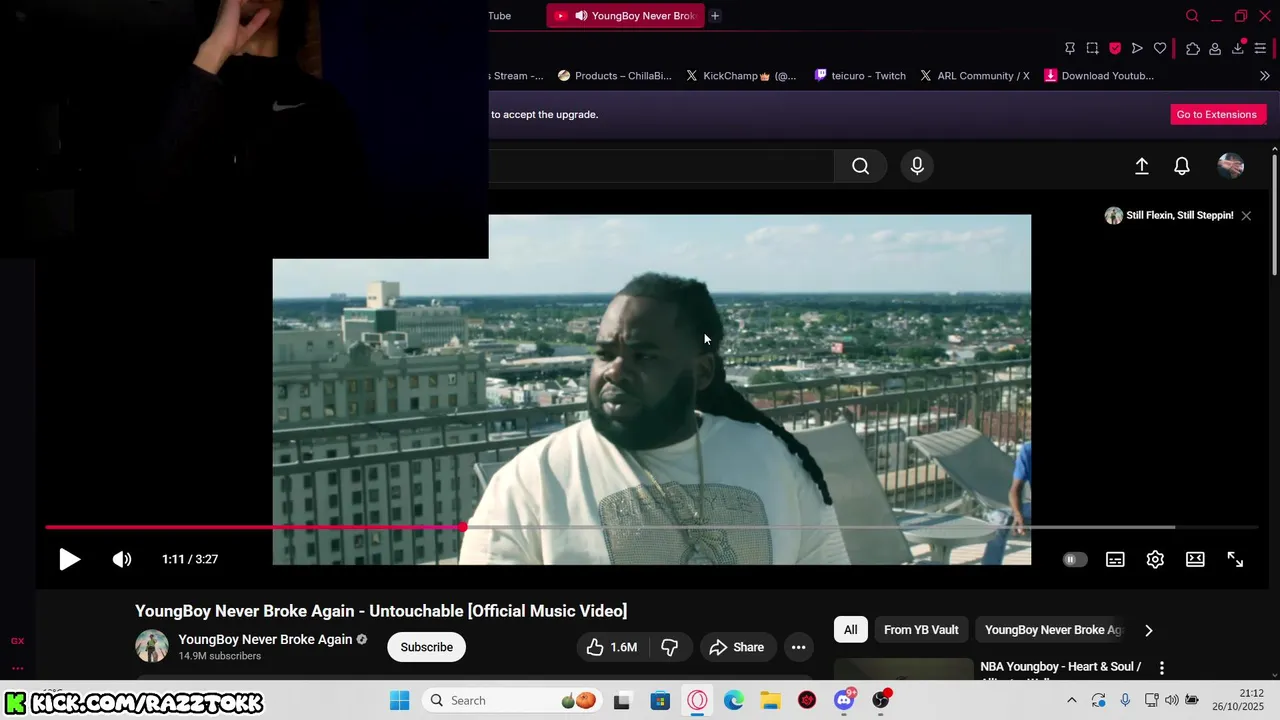The height and width of the screenshot is (720, 1280).
Task: Expand hidden system tray icons chevron
Action: click(1072, 700)
